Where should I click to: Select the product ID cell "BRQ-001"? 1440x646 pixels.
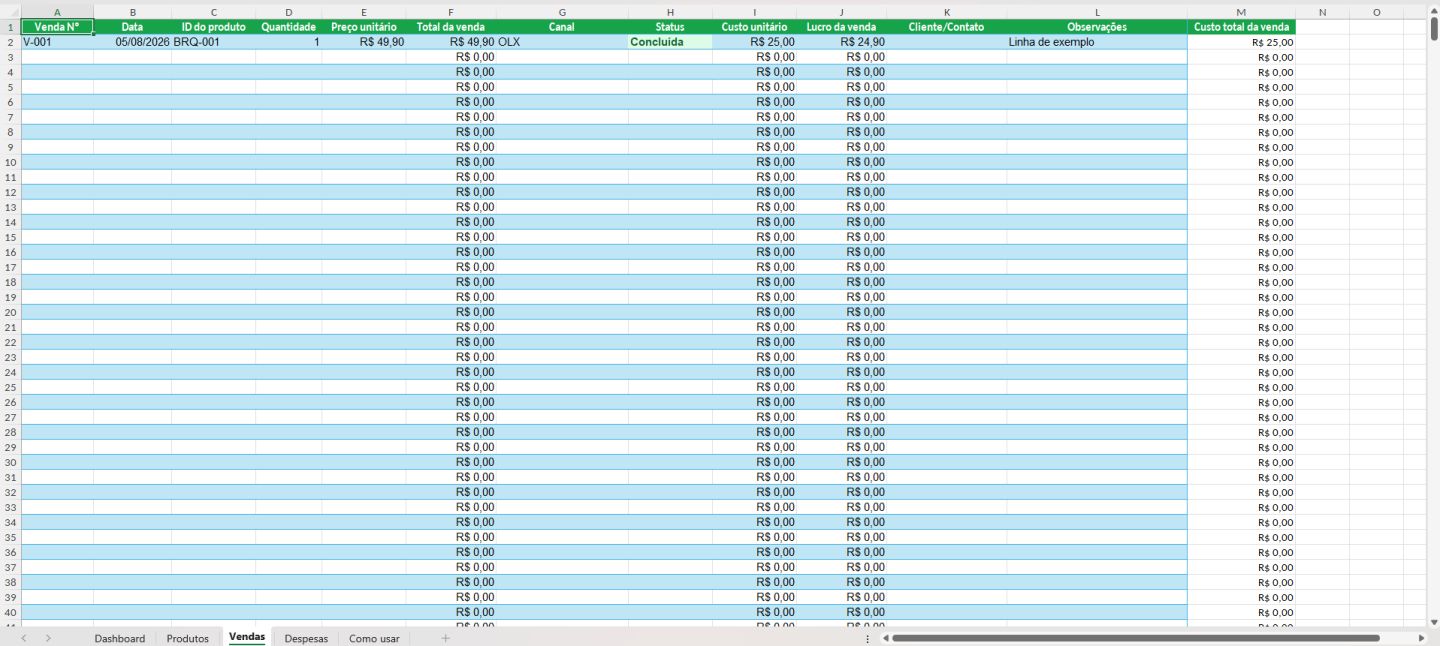tap(213, 42)
